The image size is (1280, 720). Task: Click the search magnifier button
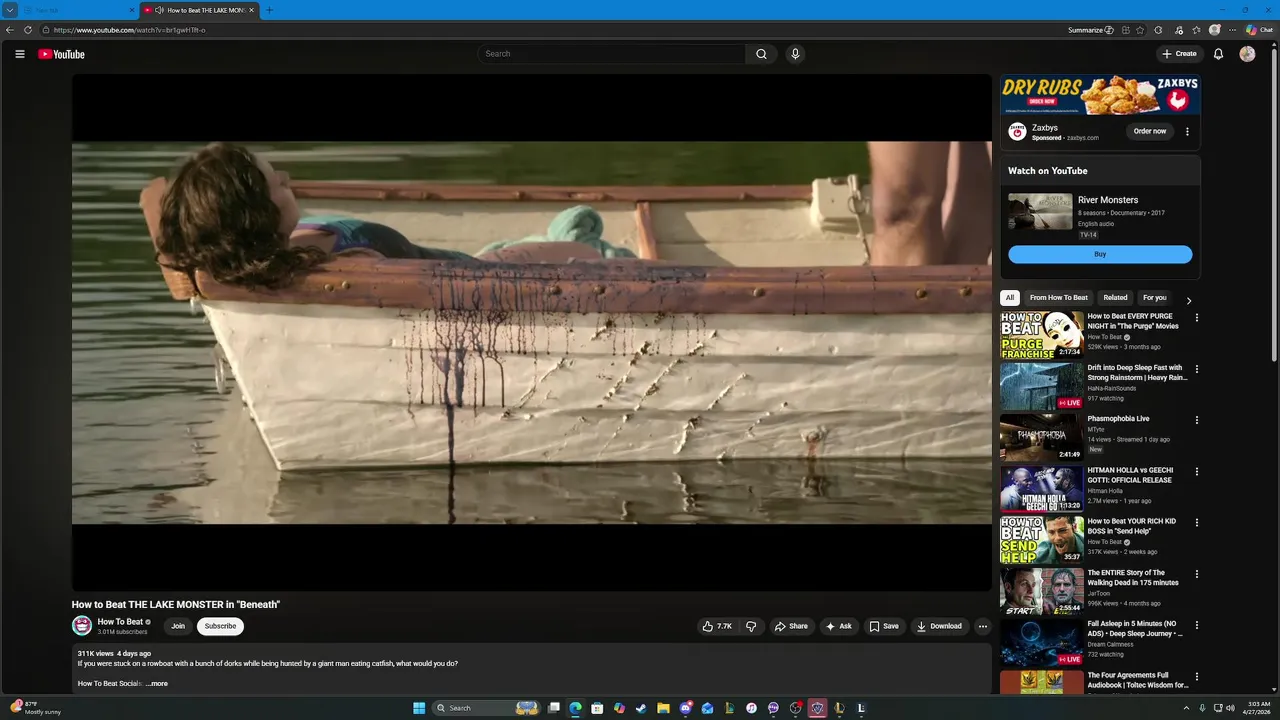(x=761, y=54)
